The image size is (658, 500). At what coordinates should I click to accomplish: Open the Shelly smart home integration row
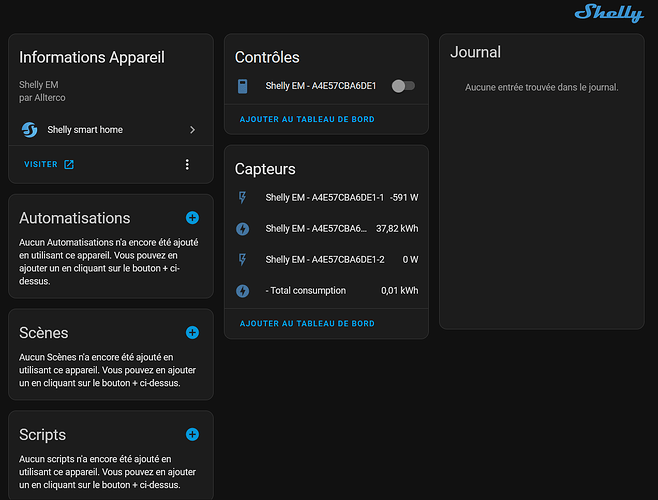[111, 130]
